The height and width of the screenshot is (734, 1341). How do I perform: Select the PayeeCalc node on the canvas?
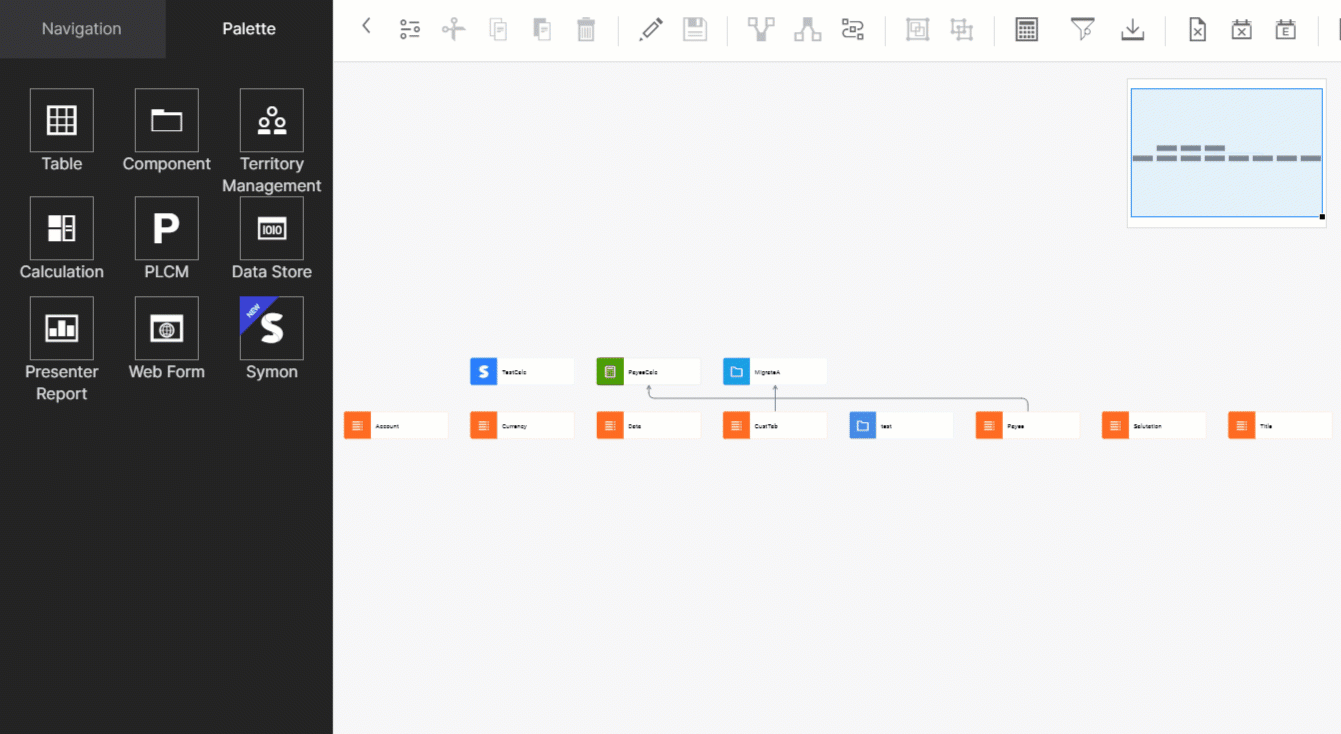[x=648, y=372]
